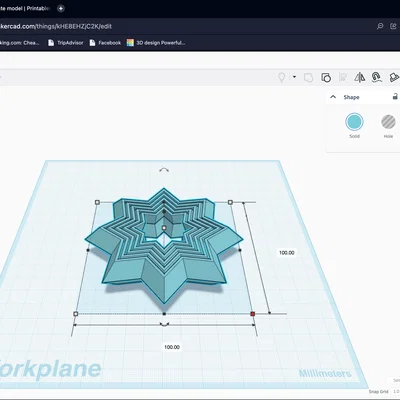Viewport: 400px width, 400px height.
Task: Click the red corner resize handle
Action: tap(253, 314)
